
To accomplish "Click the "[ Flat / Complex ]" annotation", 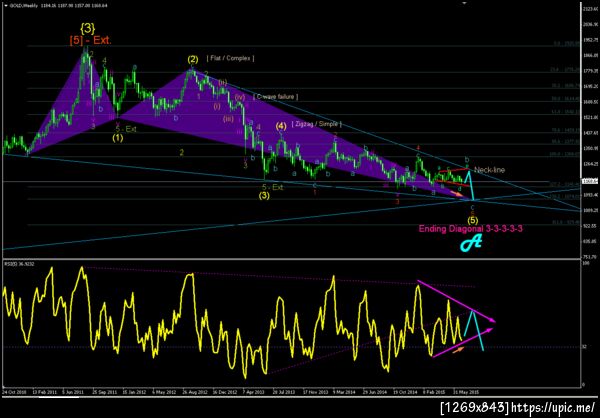I will tap(230, 58).
